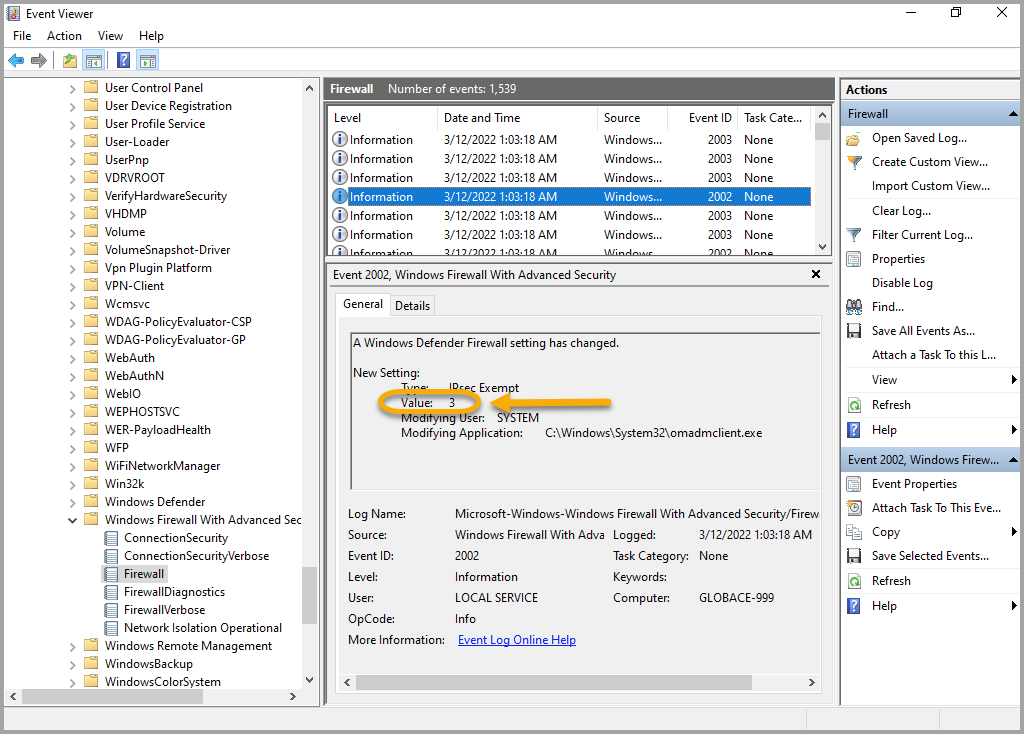Select Create Custom View in Actions pane

tap(929, 162)
